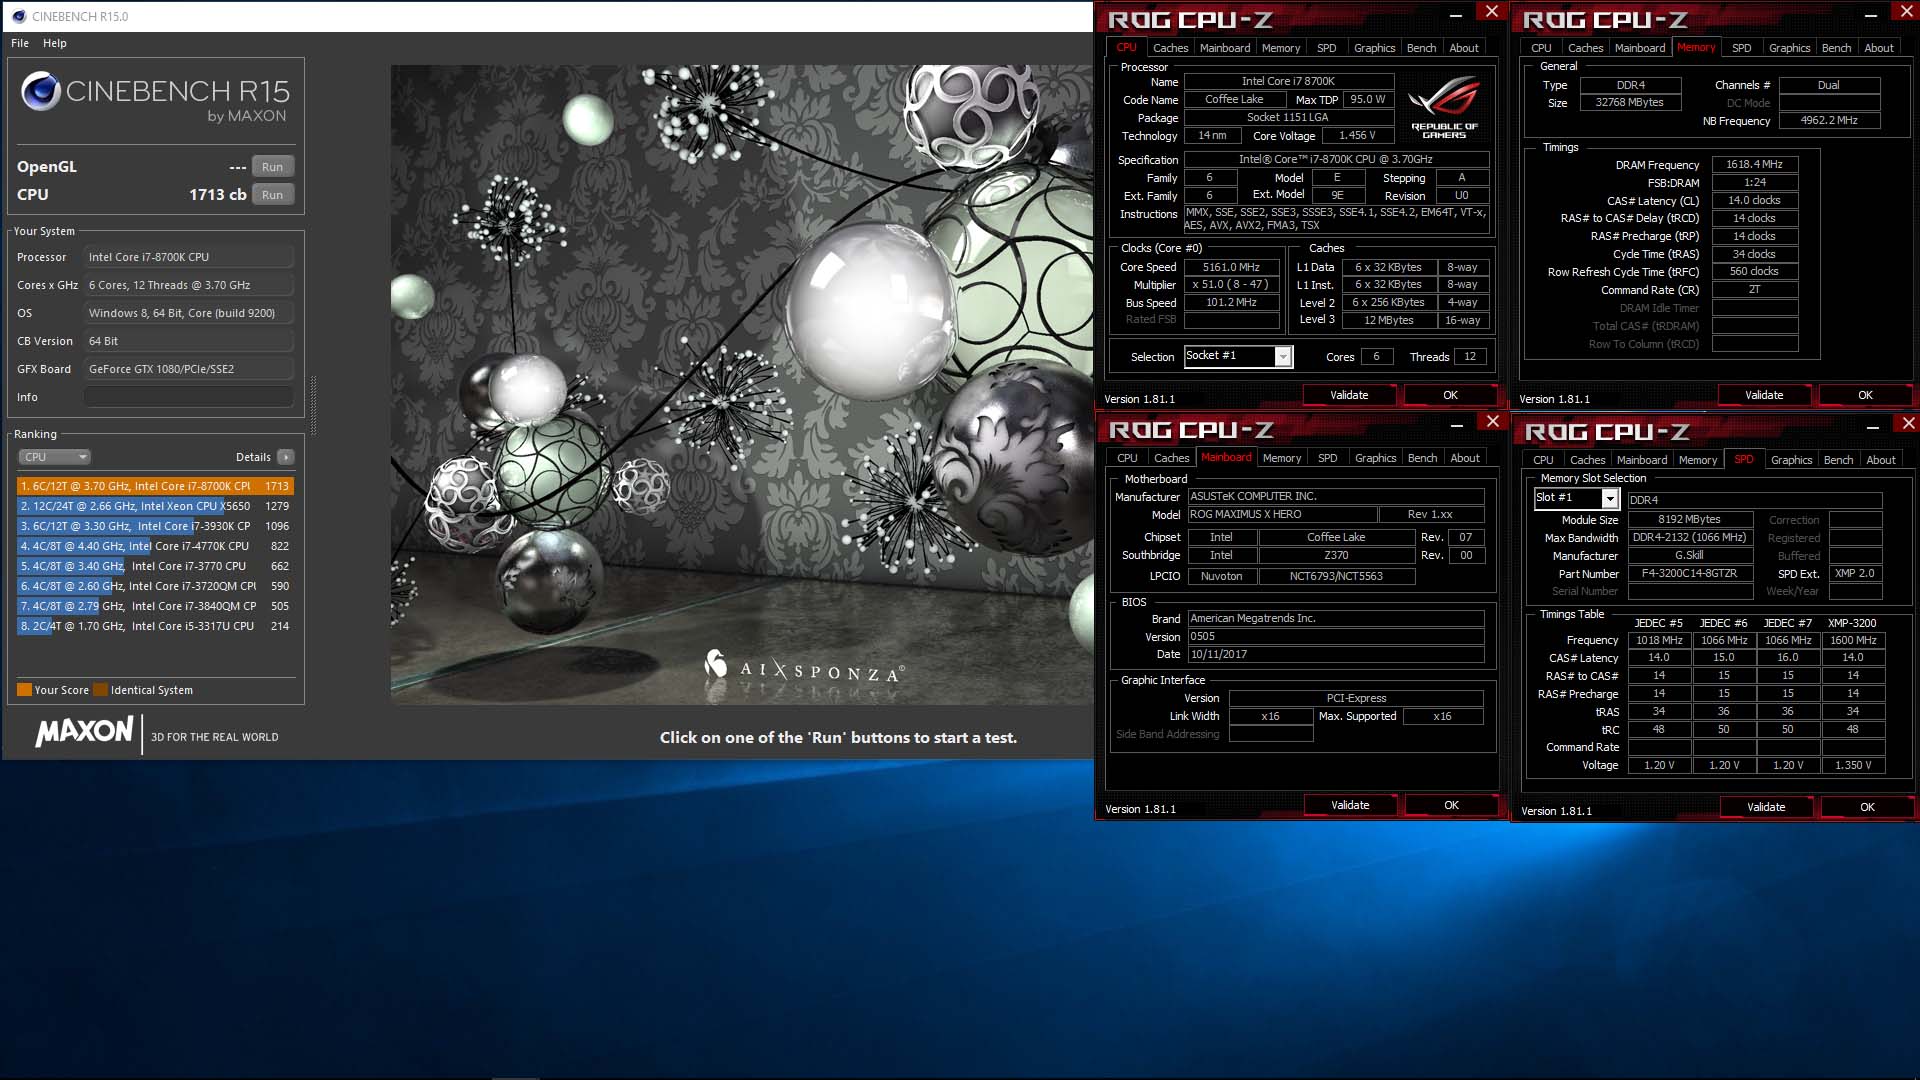Screen dimensions: 1920x1080
Task: Open the Cinebench File menu
Action: (x=20, y=43)
